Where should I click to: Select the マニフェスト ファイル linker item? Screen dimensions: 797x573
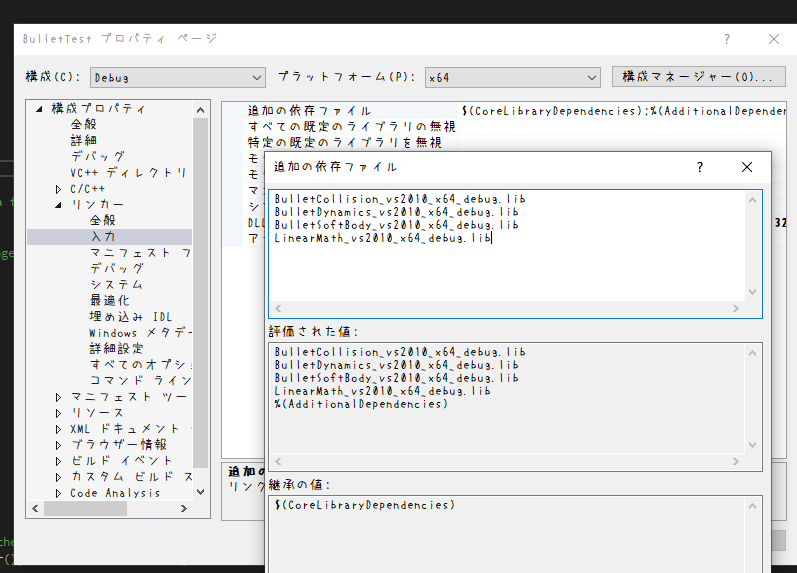coord(140,253)
